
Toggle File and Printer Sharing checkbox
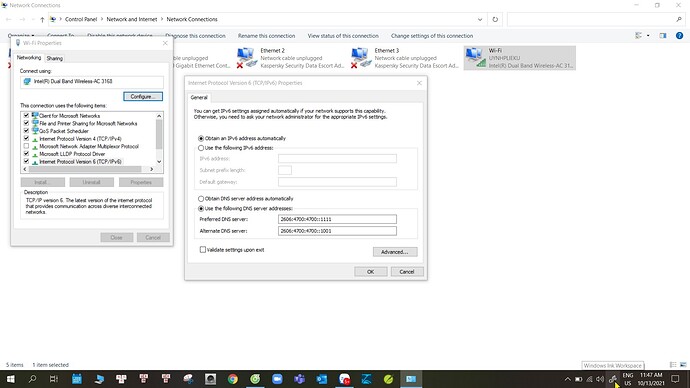(x=26, y=123)
